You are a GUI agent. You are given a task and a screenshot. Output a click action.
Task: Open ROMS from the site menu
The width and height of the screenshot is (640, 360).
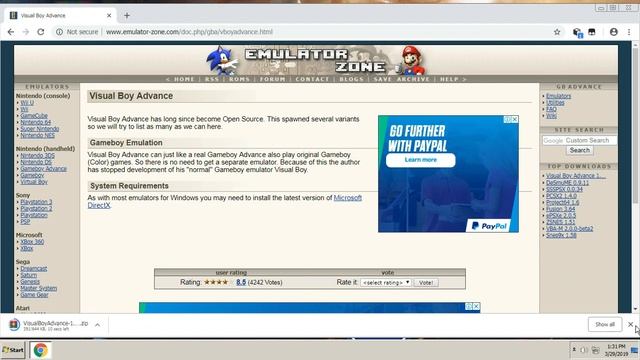click(239, 79)
